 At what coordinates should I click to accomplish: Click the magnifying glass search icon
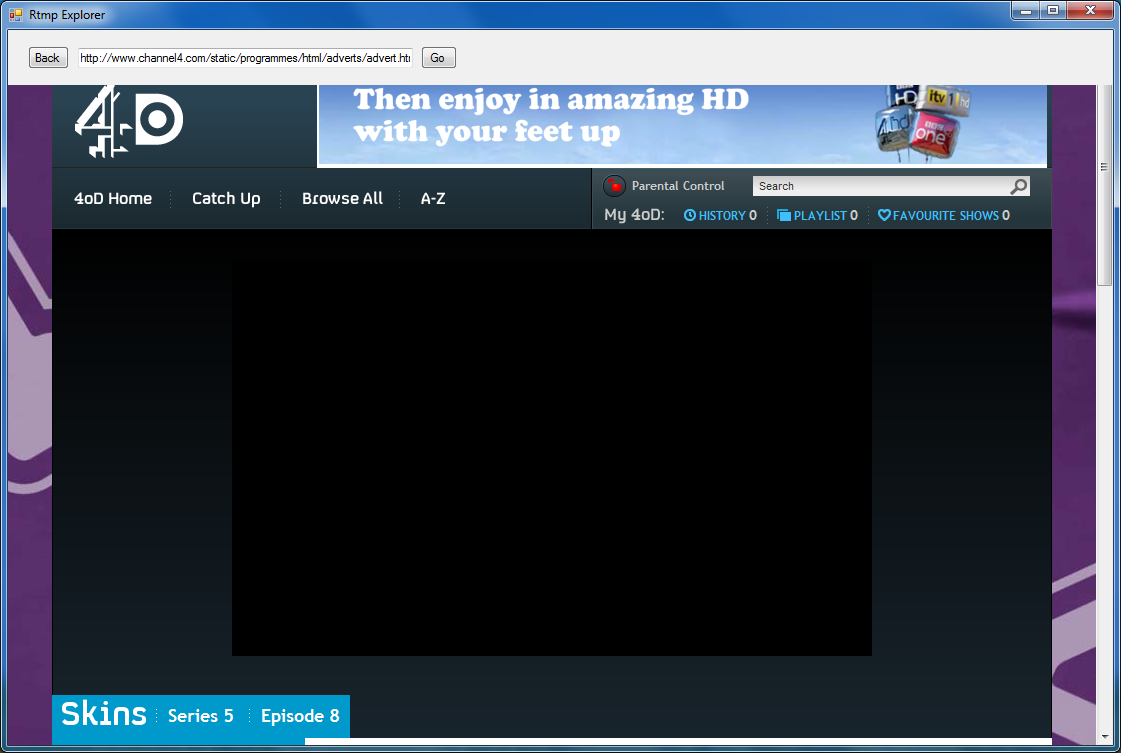(1019, 186)
